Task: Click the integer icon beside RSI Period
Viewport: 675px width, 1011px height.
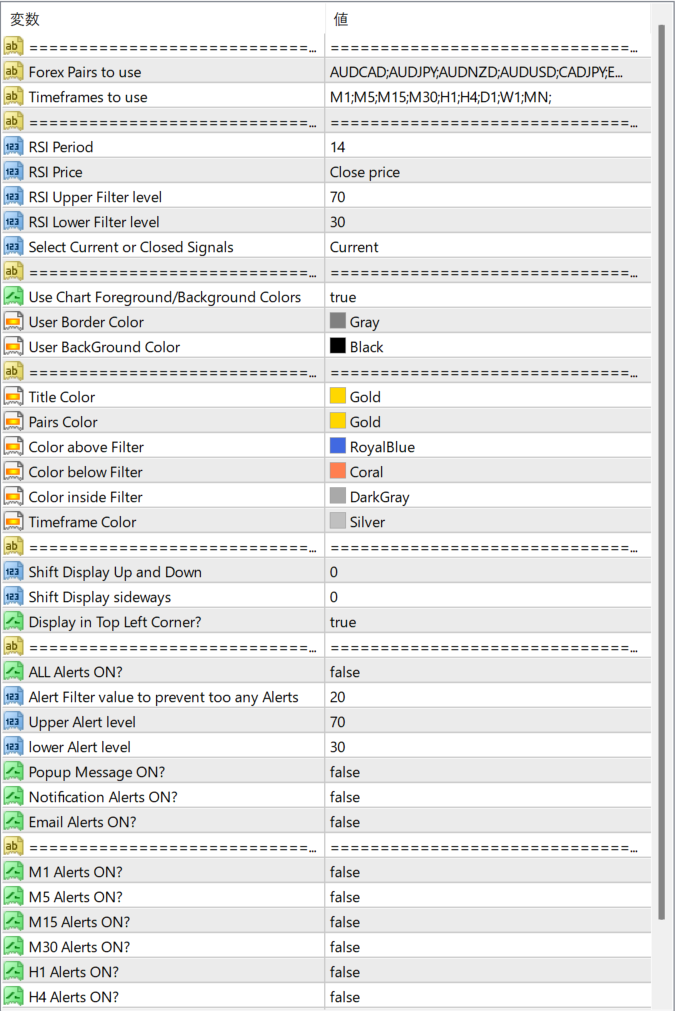Action: click(13, 146)
